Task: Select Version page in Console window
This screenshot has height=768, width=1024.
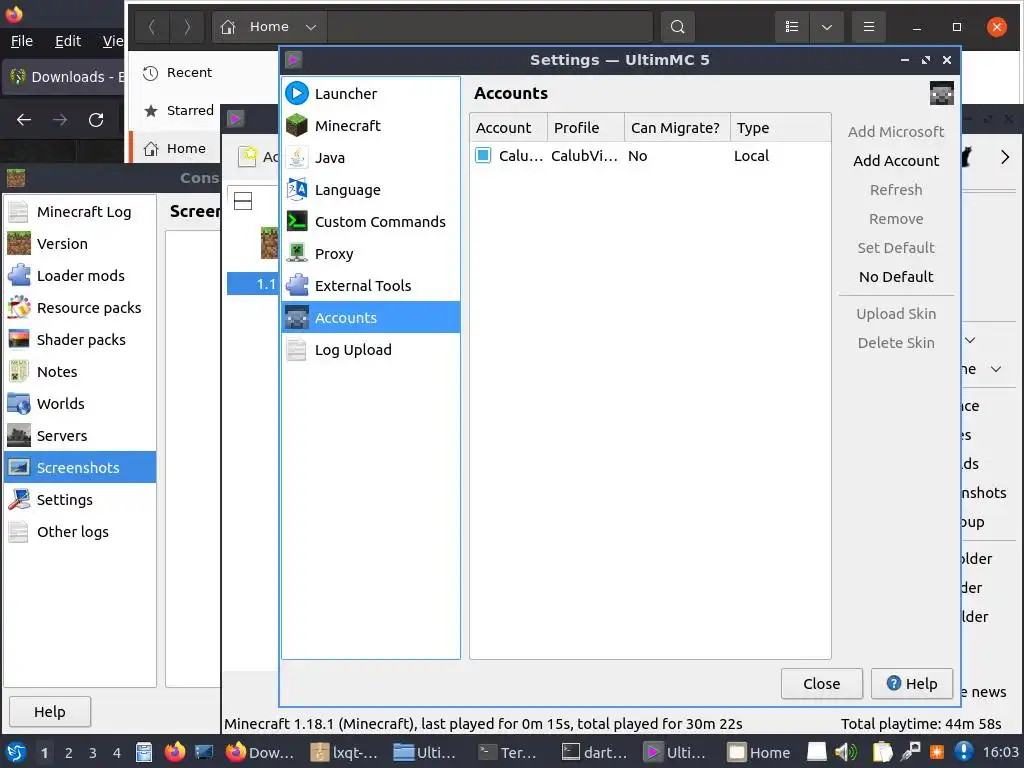Action: tap(80, 244)
